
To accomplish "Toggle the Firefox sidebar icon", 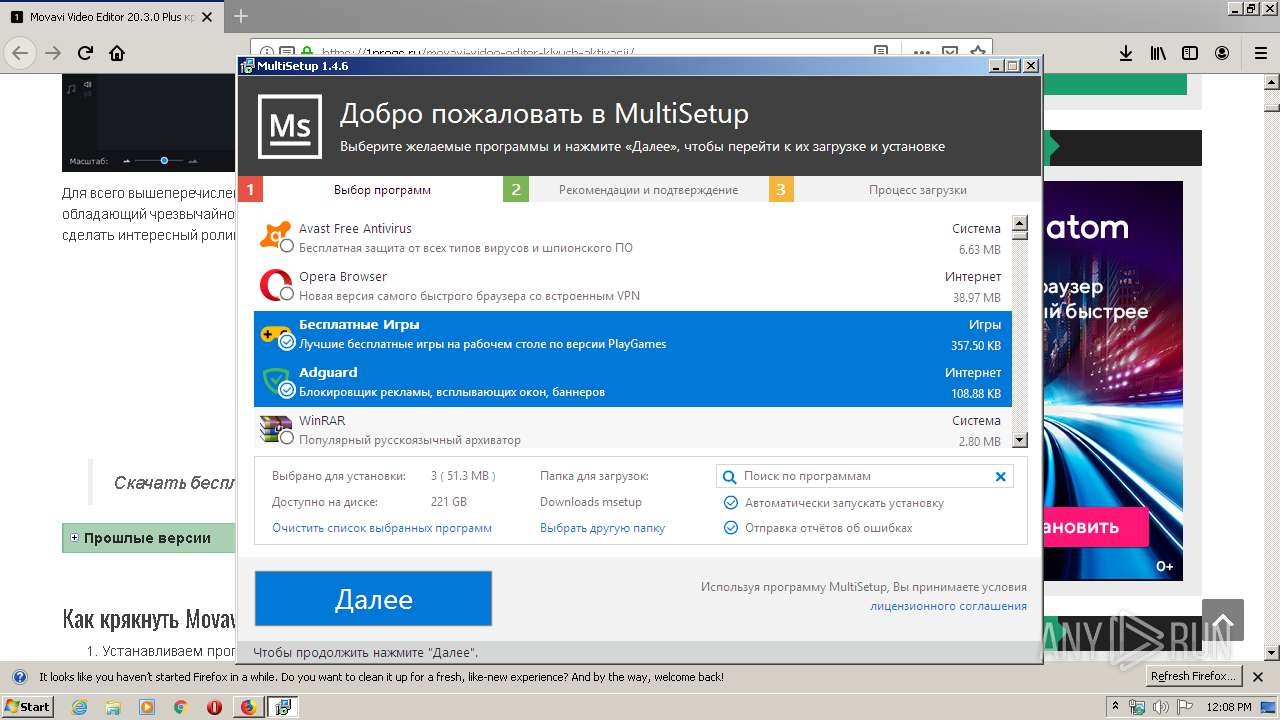I will click(1190, 53).
